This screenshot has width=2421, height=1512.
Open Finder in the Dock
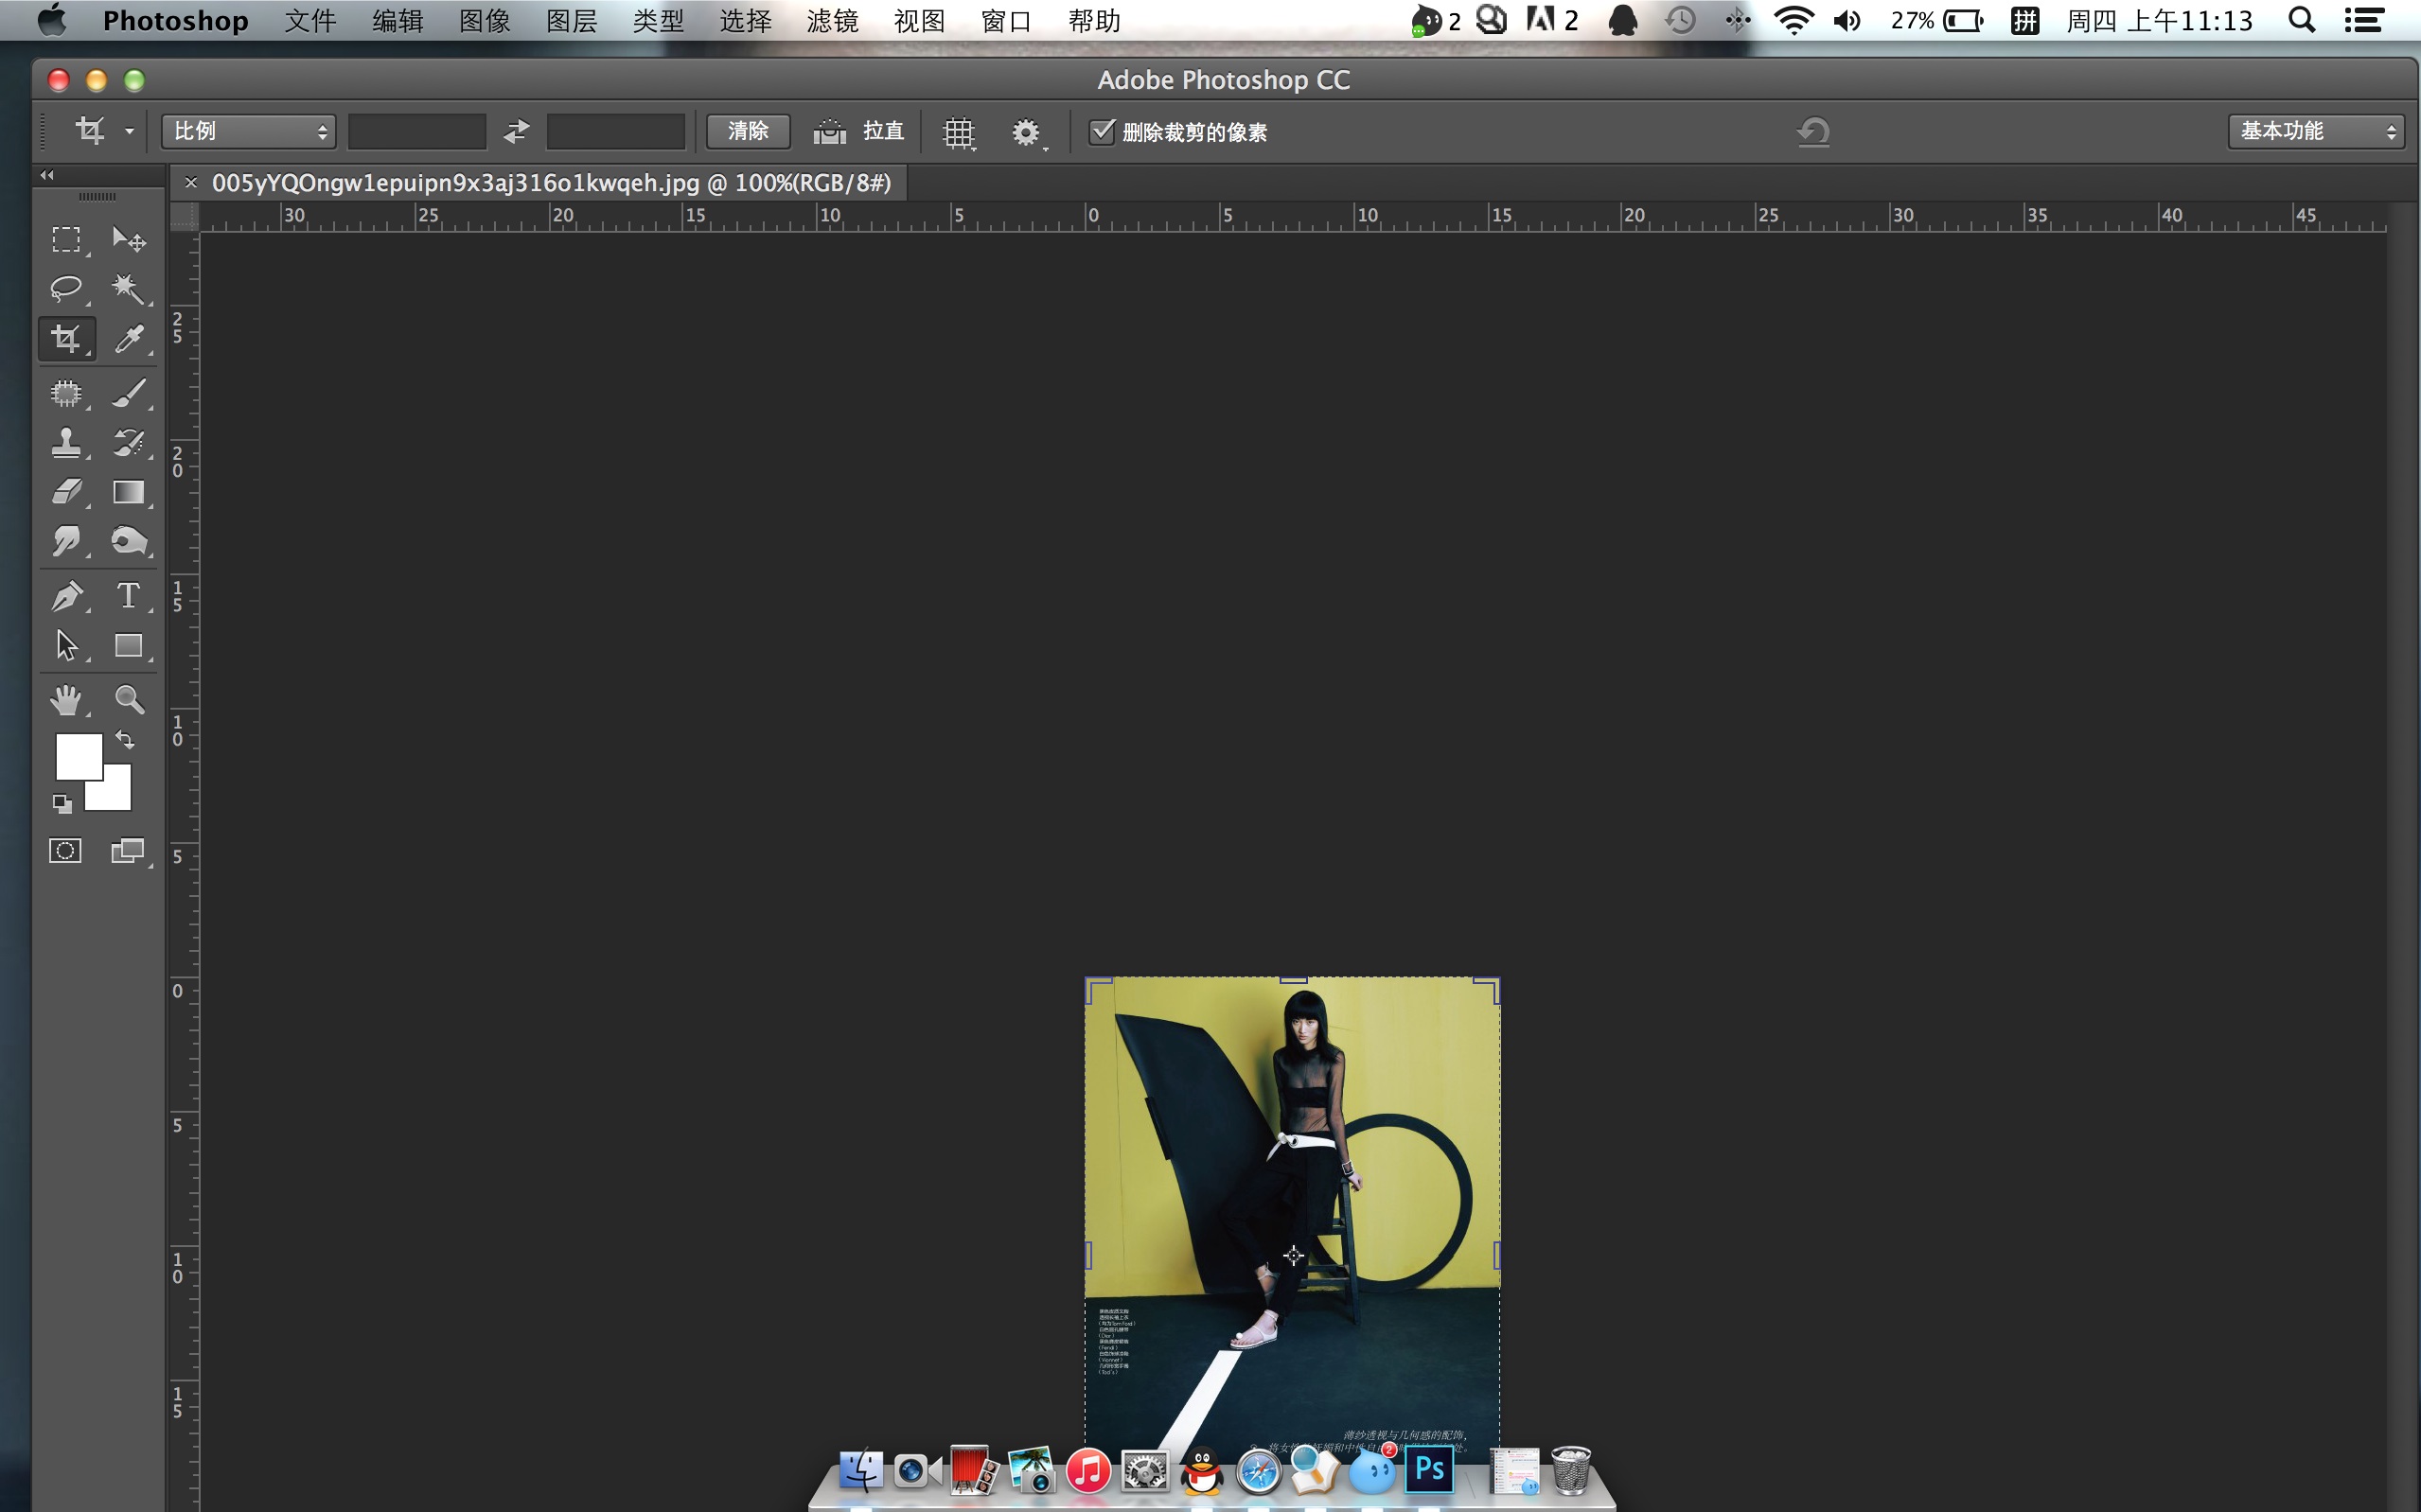click(x=861, y=1470)
